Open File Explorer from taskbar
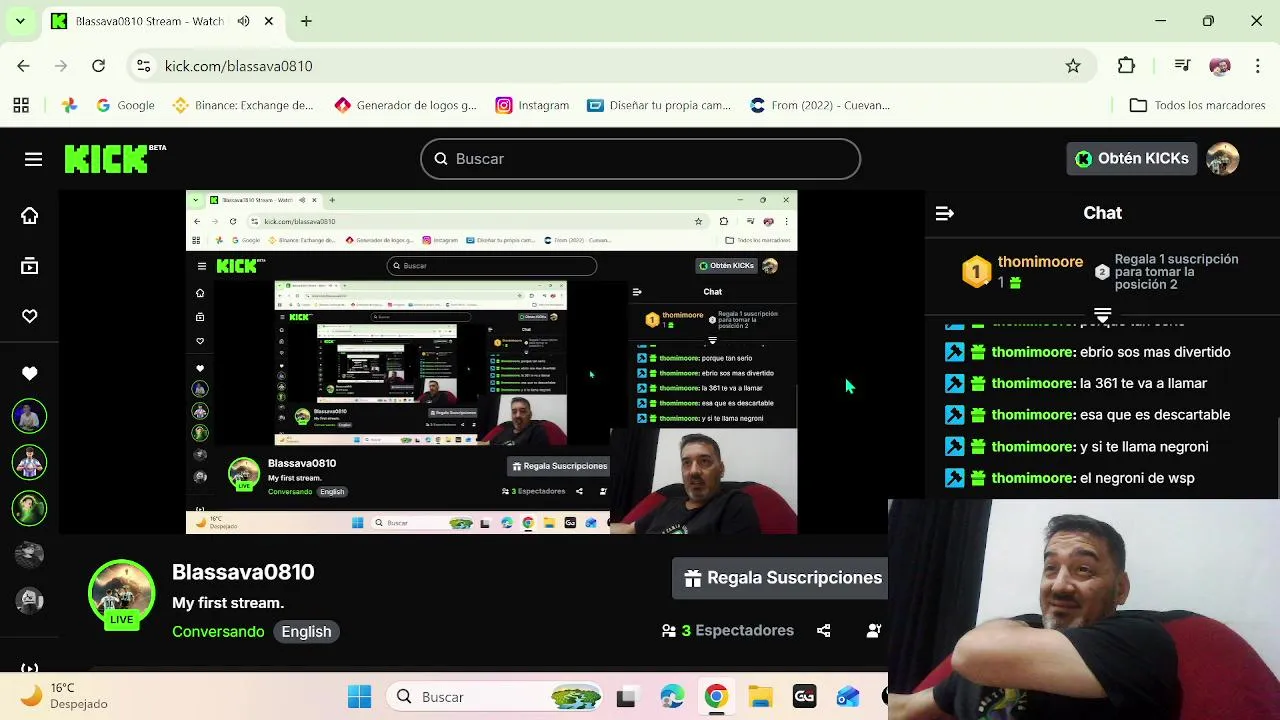 (760, 697)
